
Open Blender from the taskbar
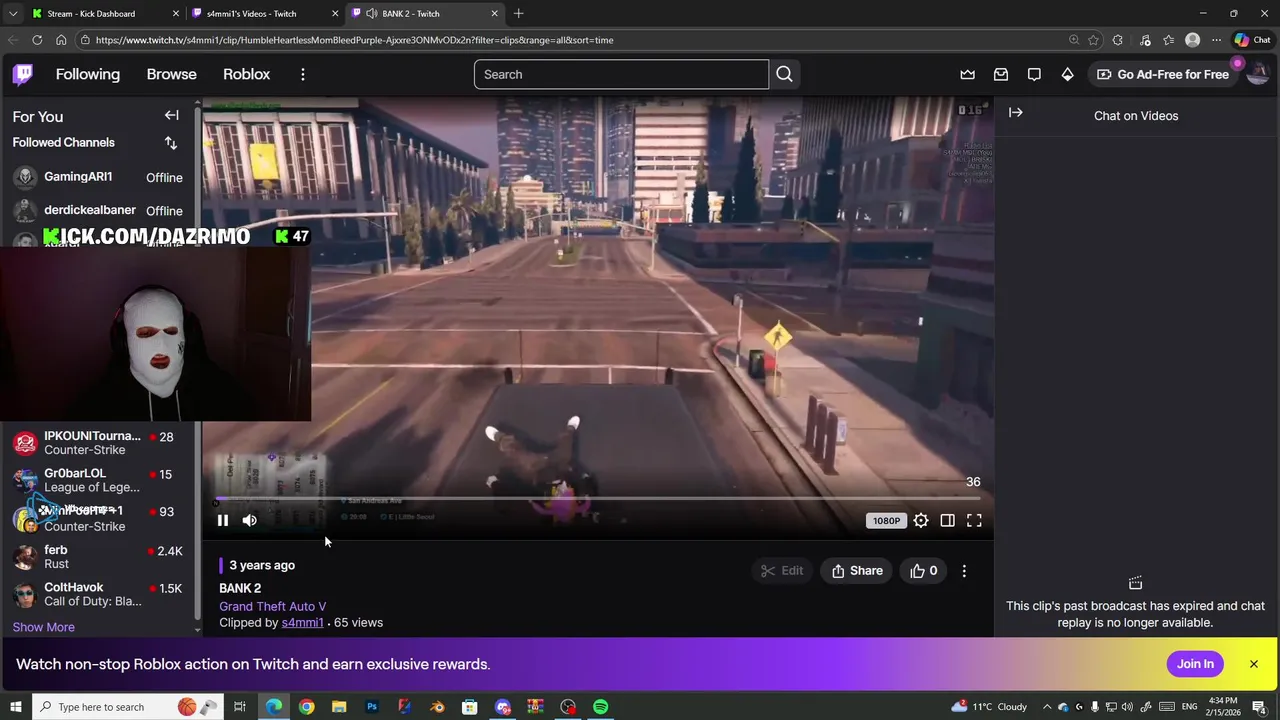[437, 707]
